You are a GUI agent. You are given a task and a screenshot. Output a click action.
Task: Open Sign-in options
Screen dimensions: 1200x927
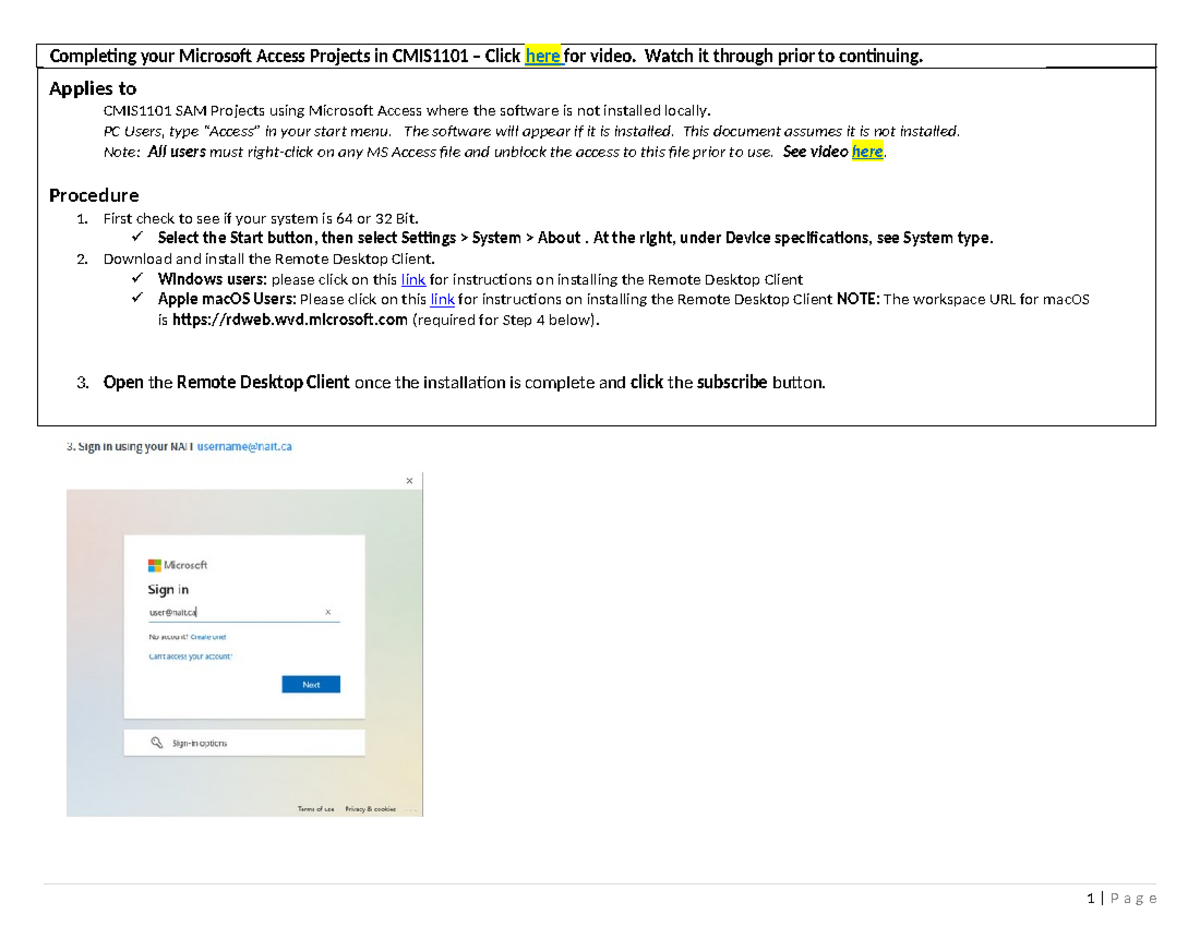(200, 743)
